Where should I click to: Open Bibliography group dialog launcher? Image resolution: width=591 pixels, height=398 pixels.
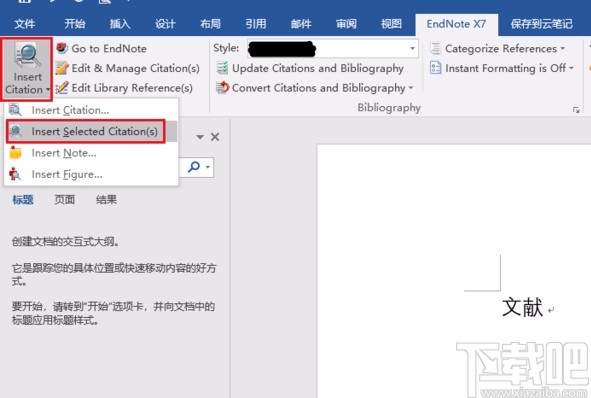click(x=576, y=110)
